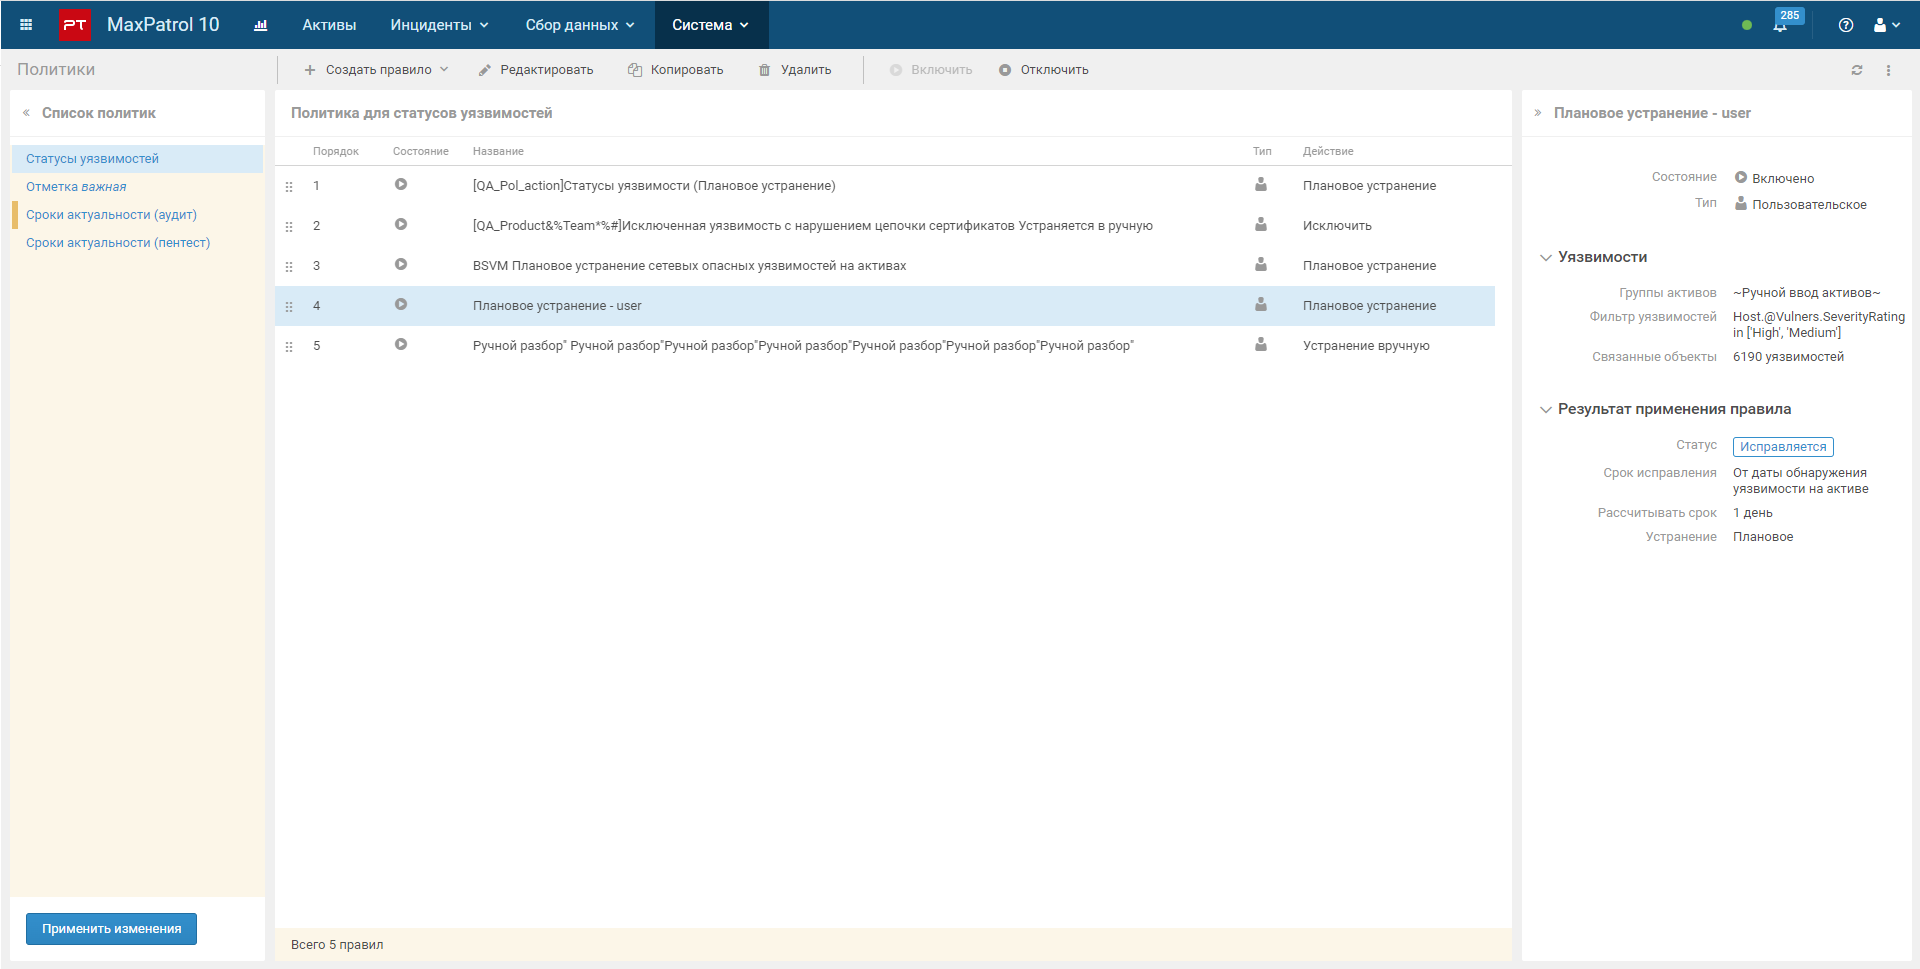
Task: Click the PT MaxPatrol logo
Action: point(75,25)
